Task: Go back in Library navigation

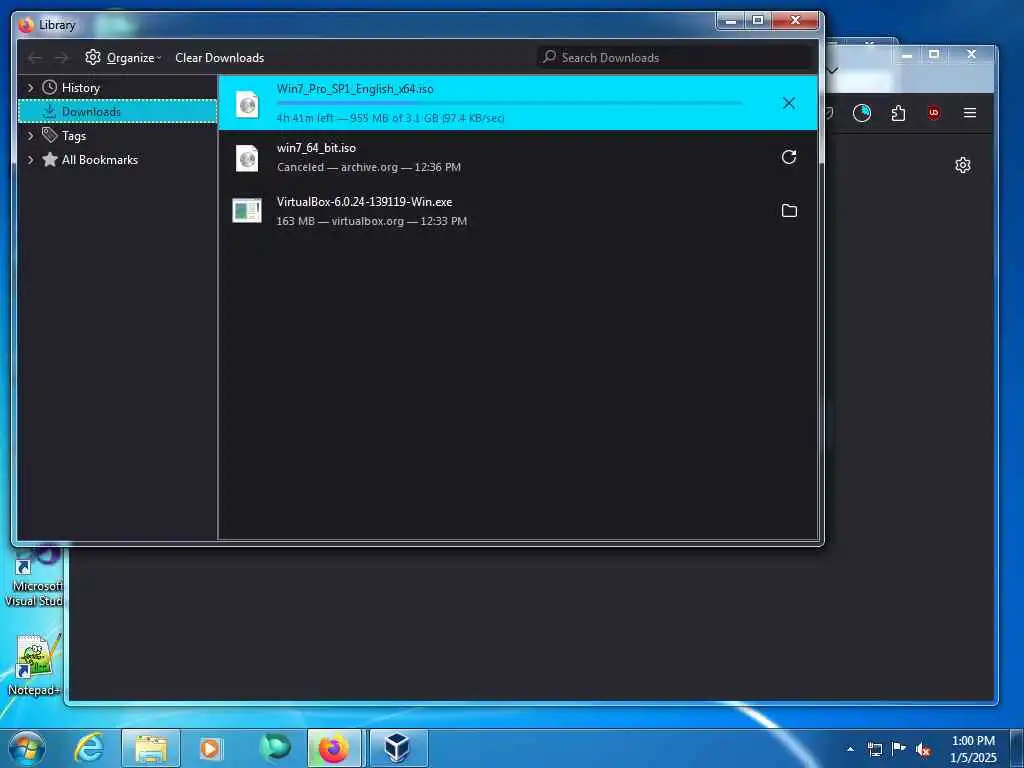Action: 34,58
